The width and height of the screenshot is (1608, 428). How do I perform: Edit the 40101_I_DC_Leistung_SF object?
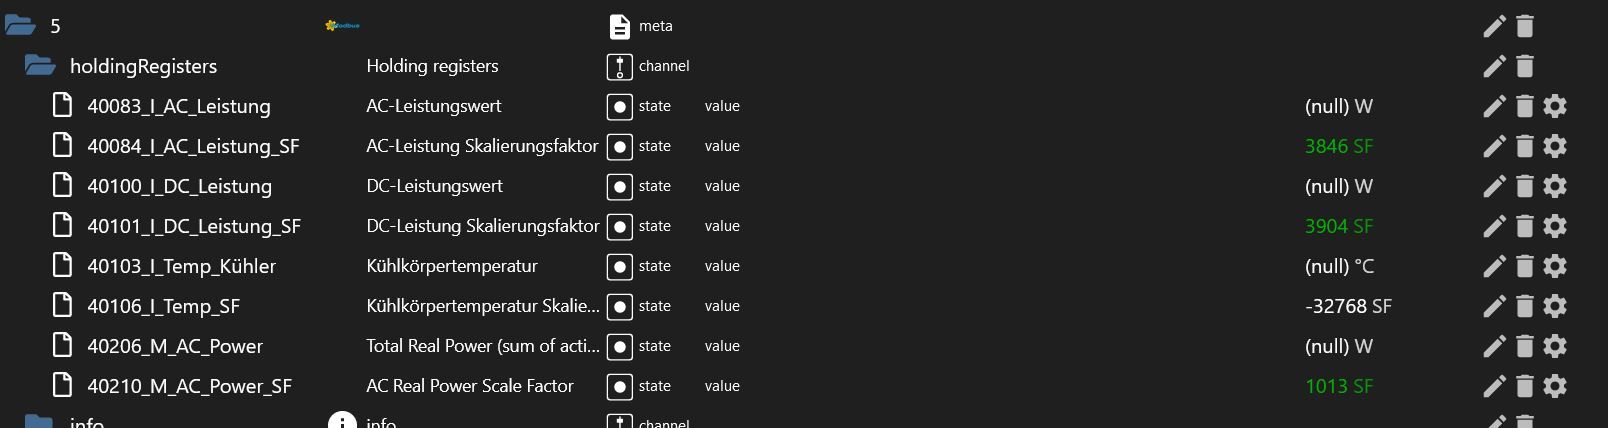click(1494, 226)
